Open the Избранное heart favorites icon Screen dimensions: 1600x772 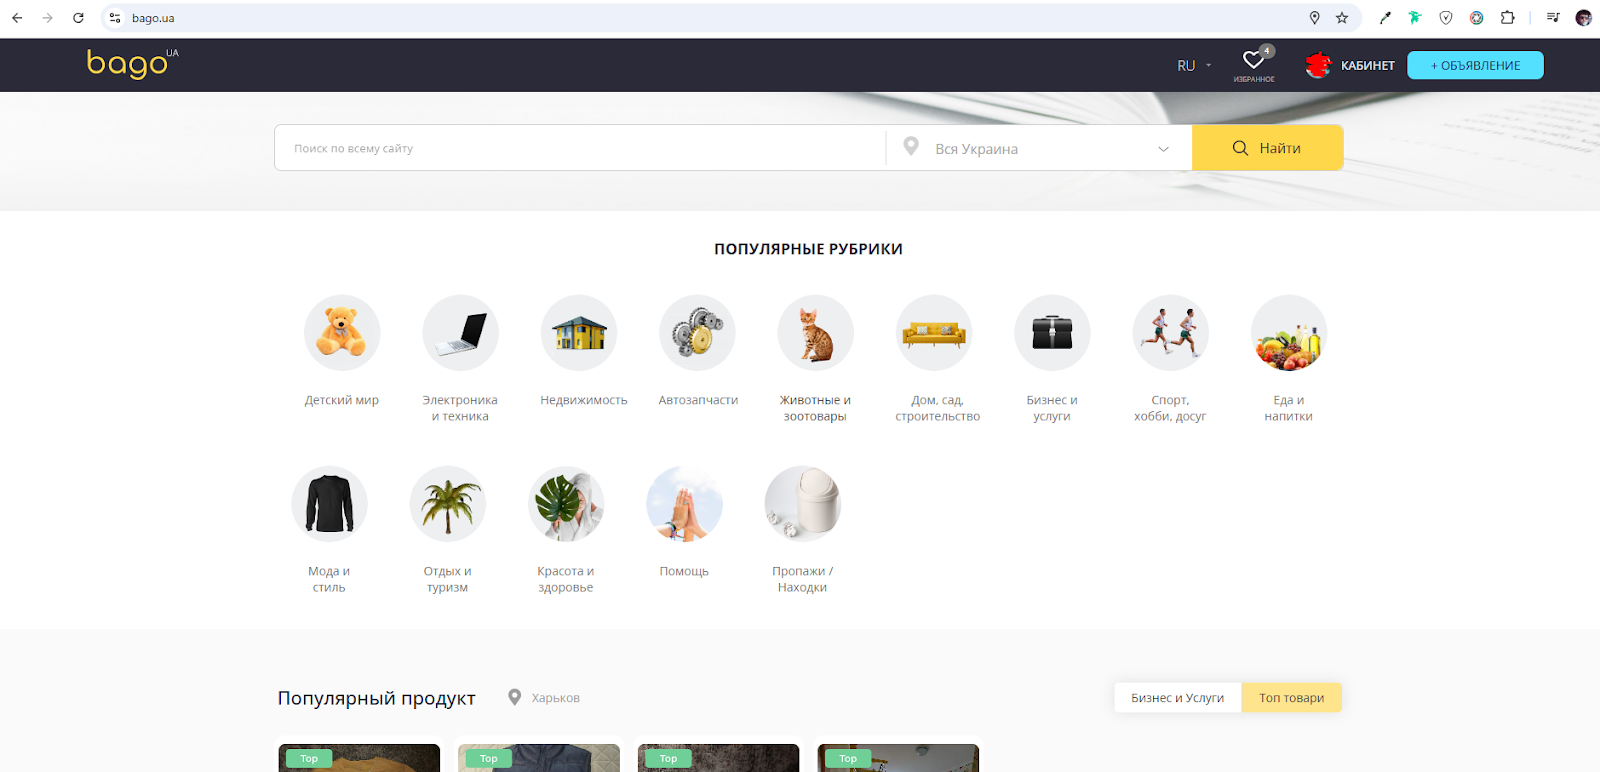click(1254, 62)
